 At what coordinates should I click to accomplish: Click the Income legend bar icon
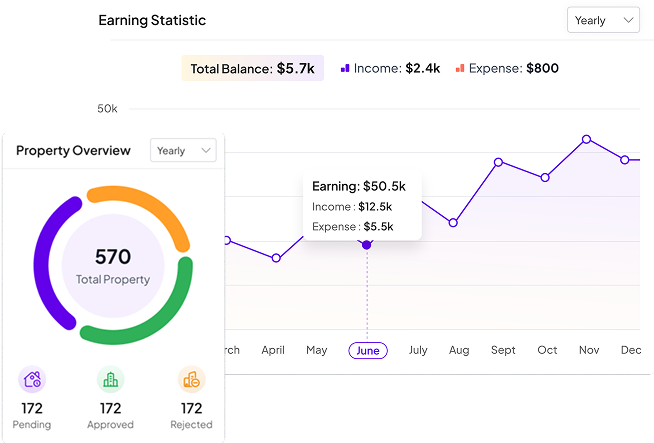pos(345,68)
